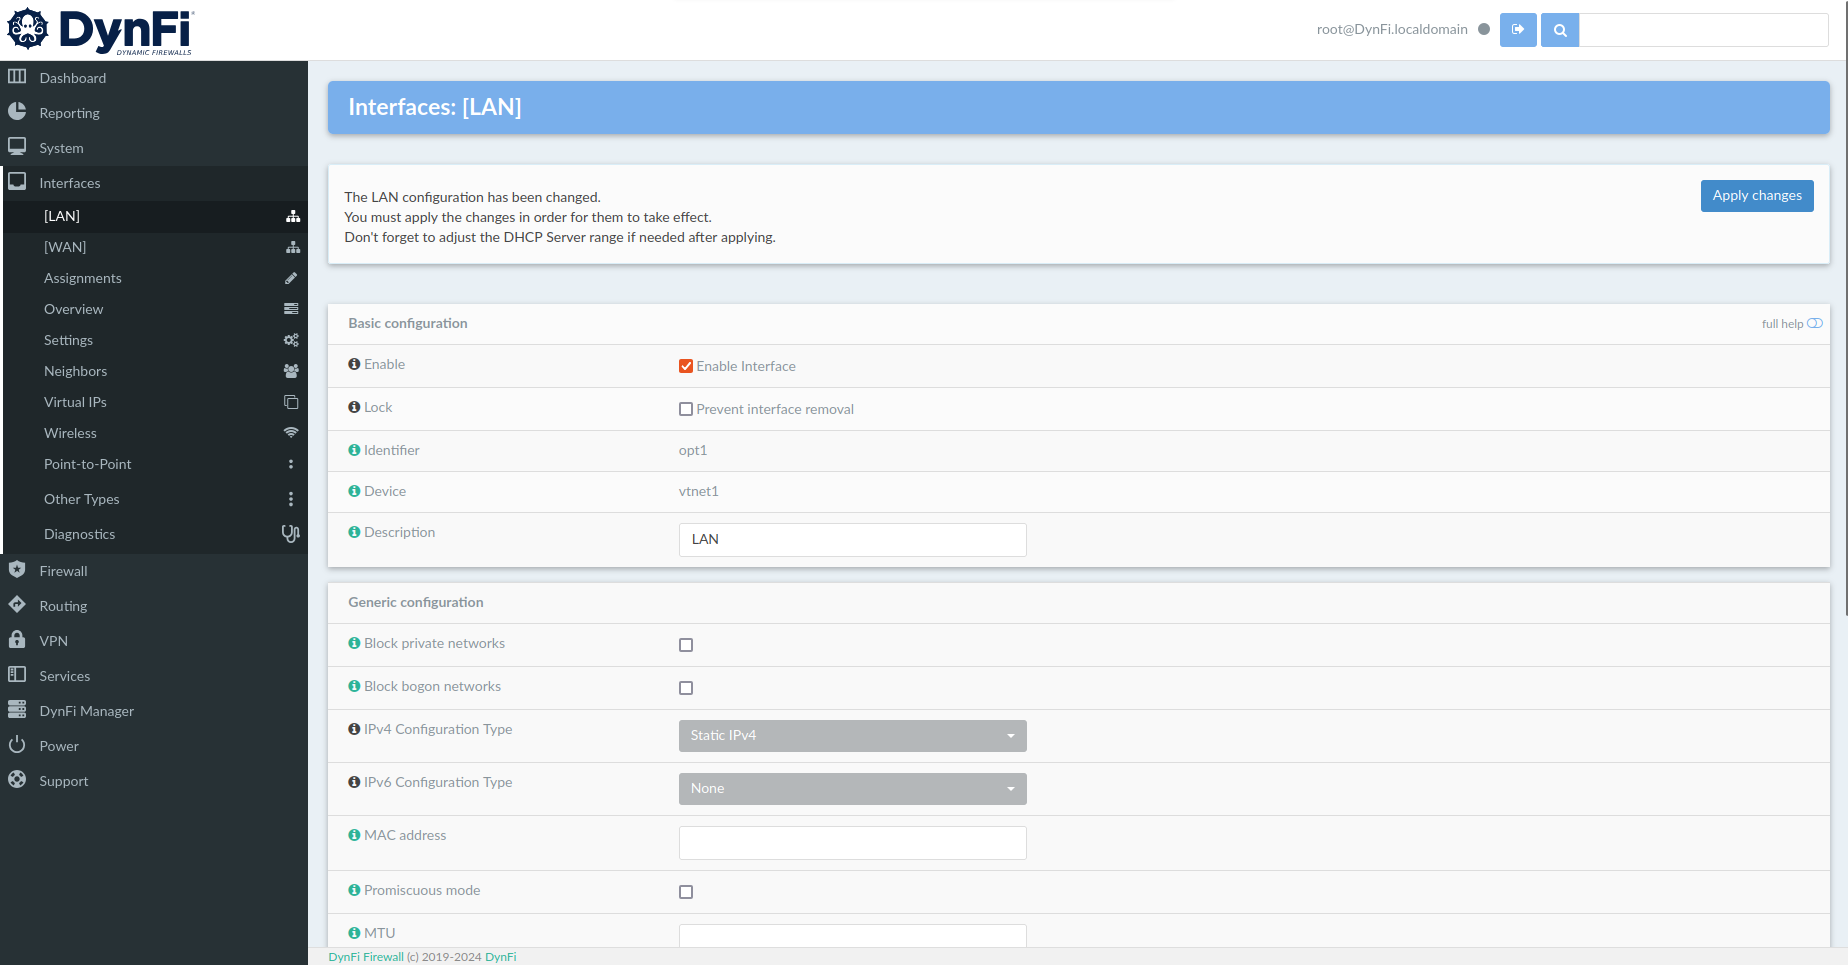Viewport: 1848px width, 965px height.
Task: Expand Point-to-Point submenu in sidebar
Action: coord(88,465)
